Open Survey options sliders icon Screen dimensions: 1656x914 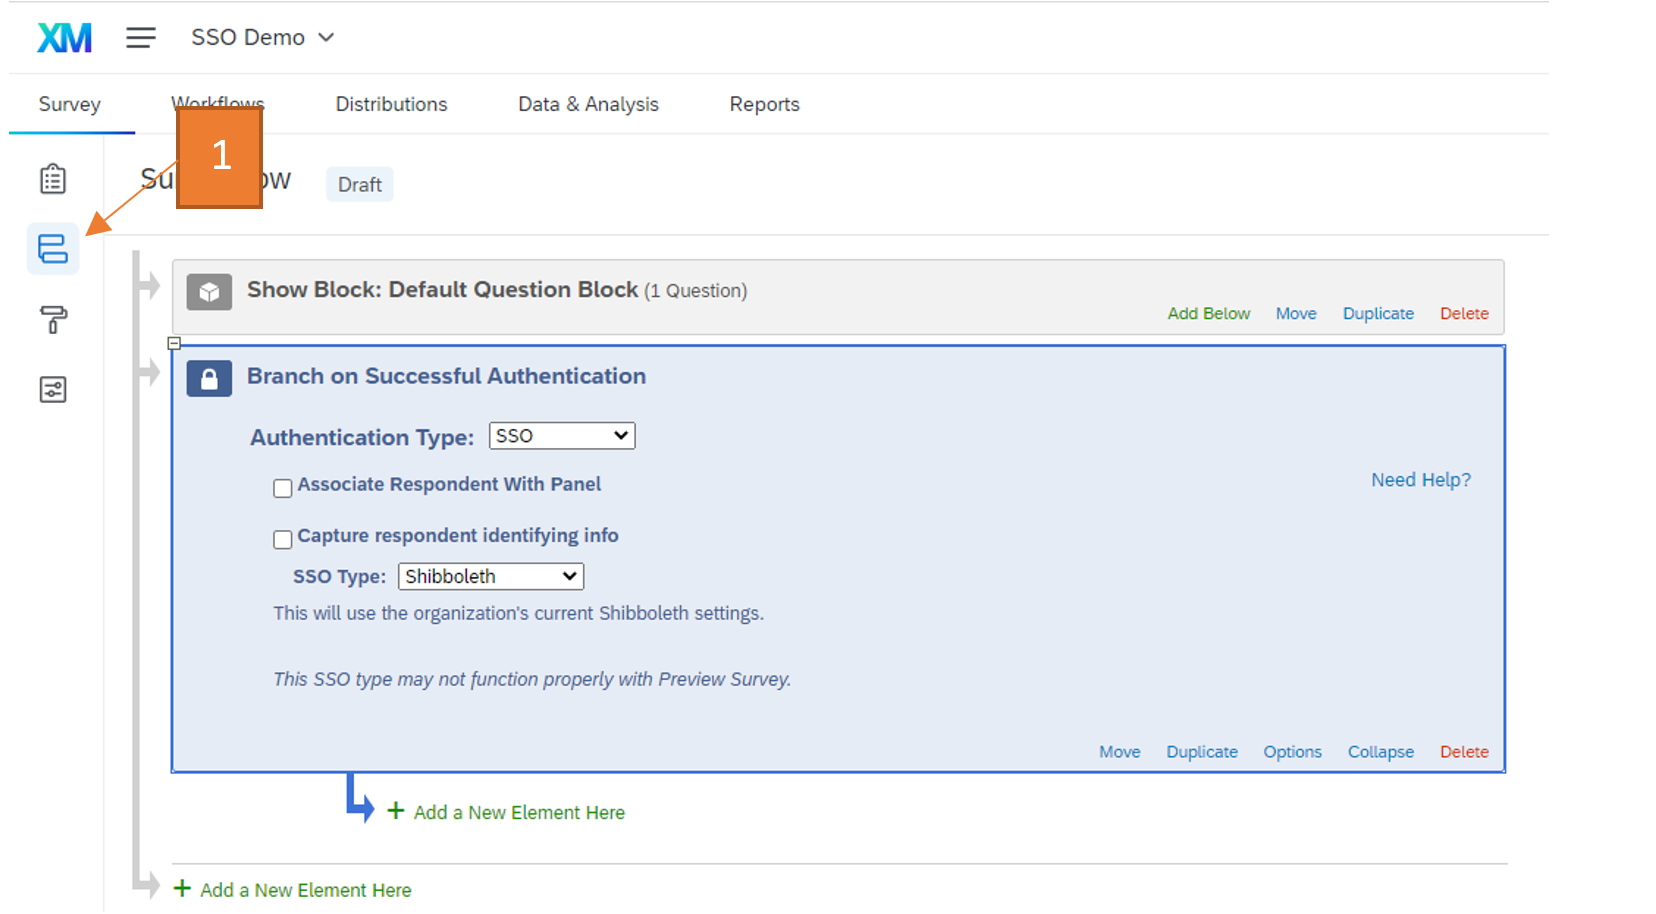click(53, 390)
